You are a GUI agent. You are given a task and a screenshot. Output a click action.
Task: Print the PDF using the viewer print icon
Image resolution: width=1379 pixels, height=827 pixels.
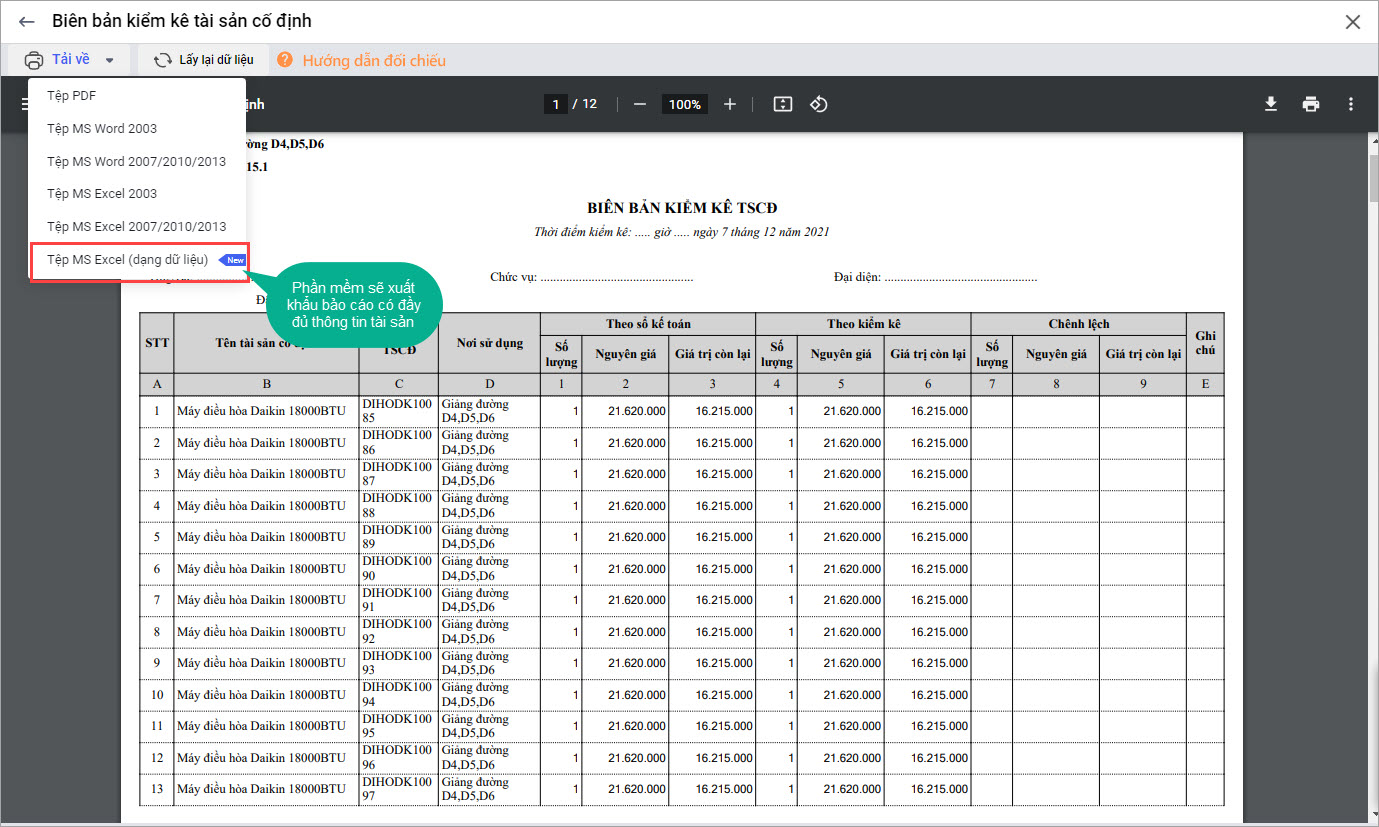pos(1311,104)
